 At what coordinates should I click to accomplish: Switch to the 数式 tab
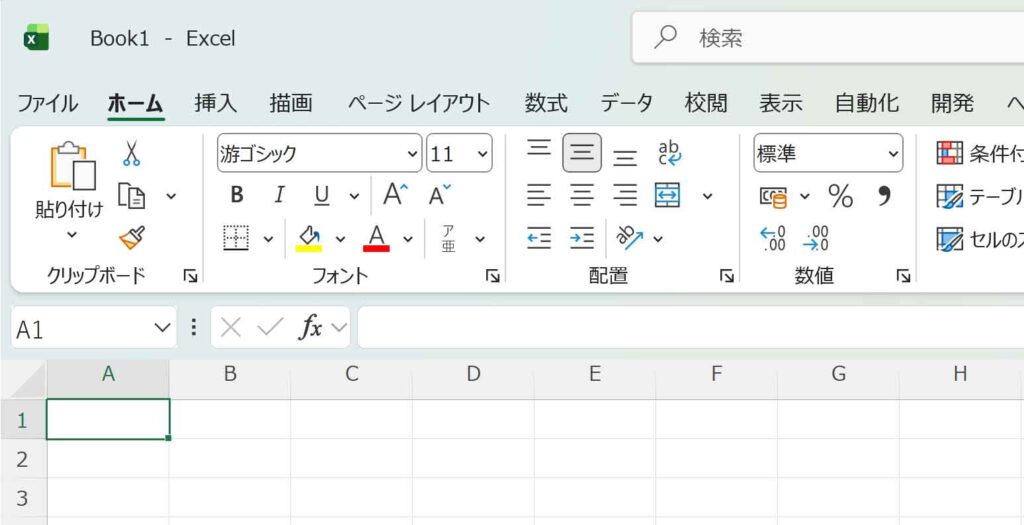546,103
